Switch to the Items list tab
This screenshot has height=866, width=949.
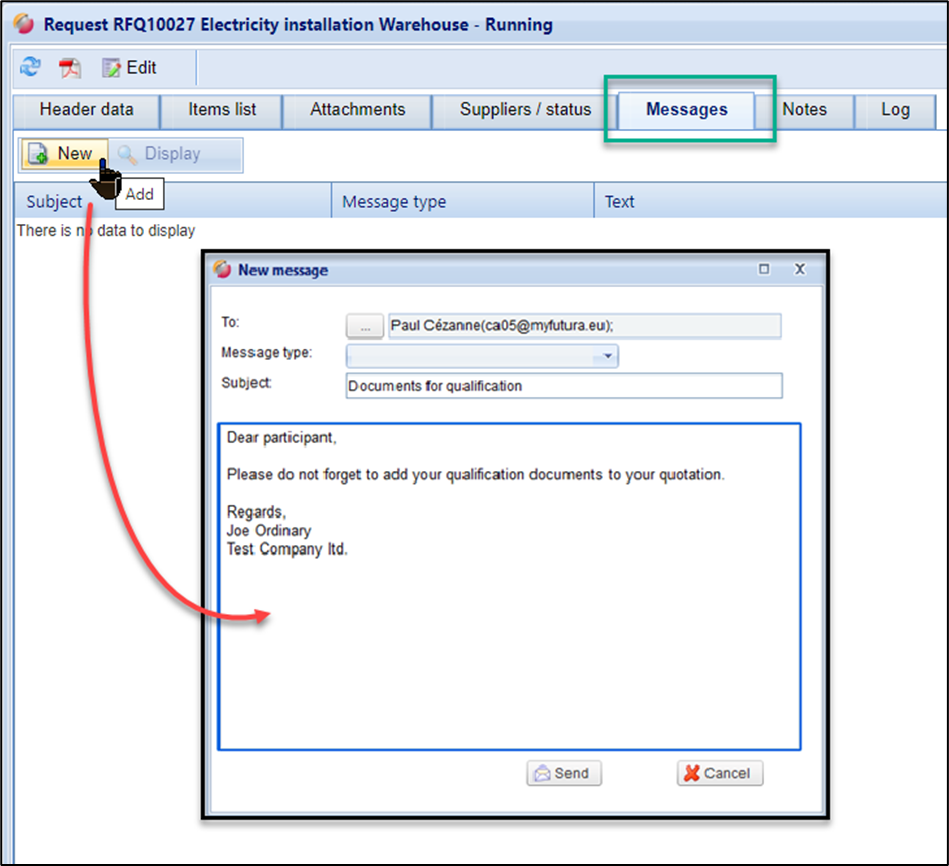coord(222,110)
